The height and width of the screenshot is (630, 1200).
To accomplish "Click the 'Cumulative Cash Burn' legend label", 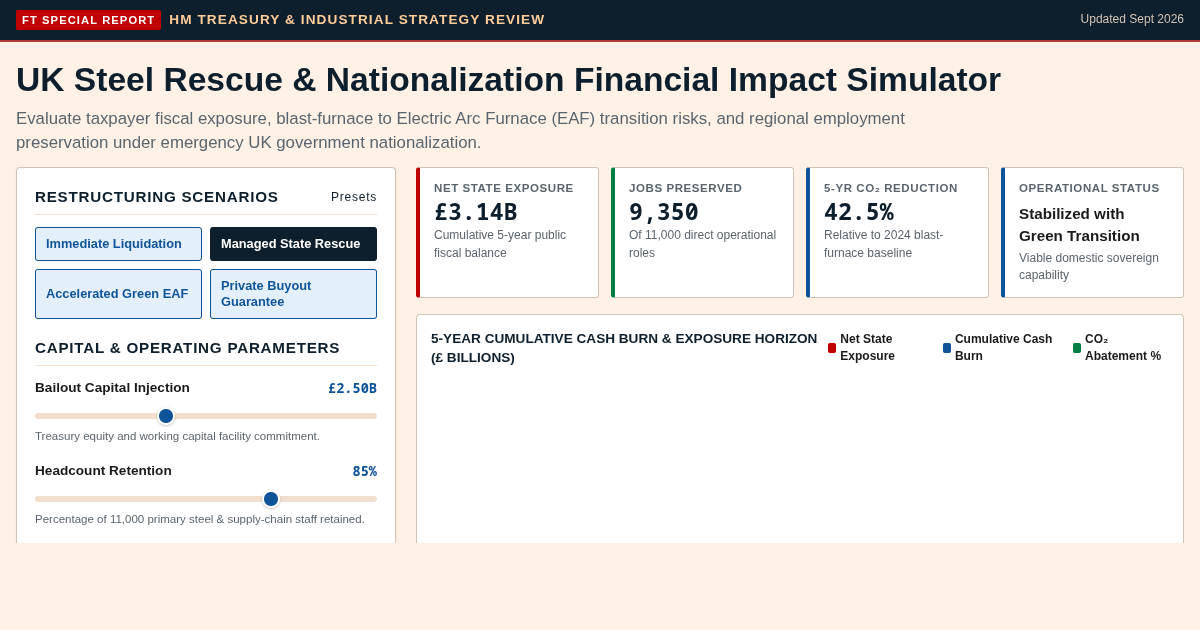I will point(1003,348).
